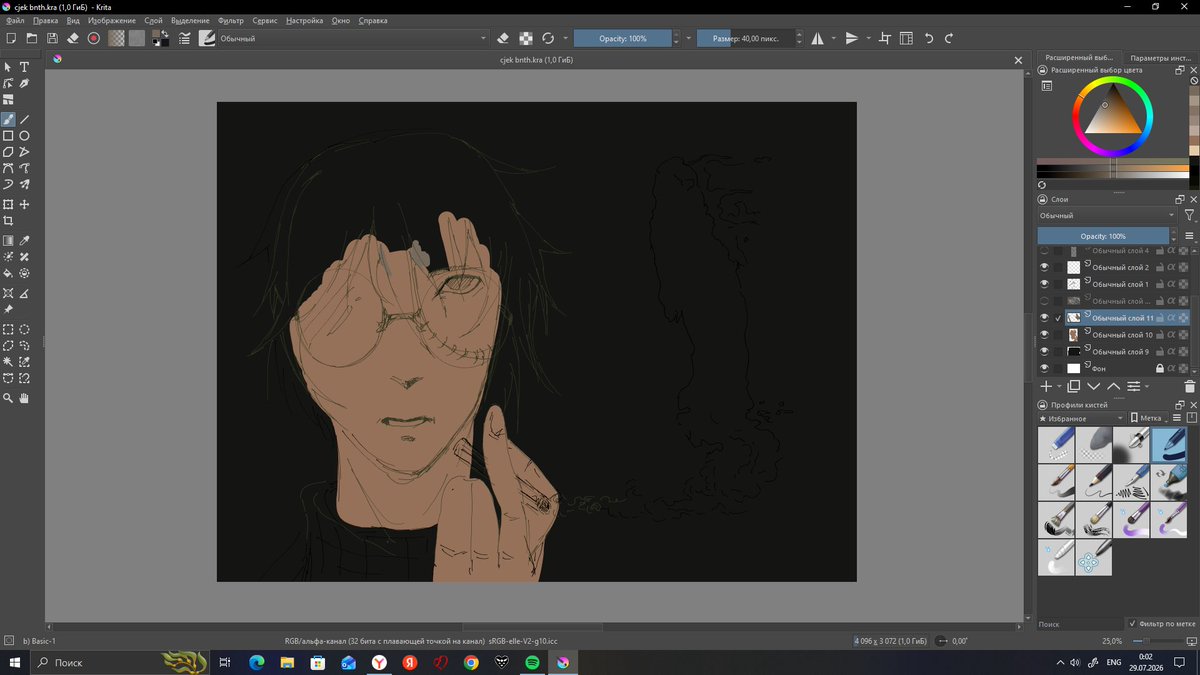Select the Line tool
This screenshot has height=675, width=1200.
[25, 119]
